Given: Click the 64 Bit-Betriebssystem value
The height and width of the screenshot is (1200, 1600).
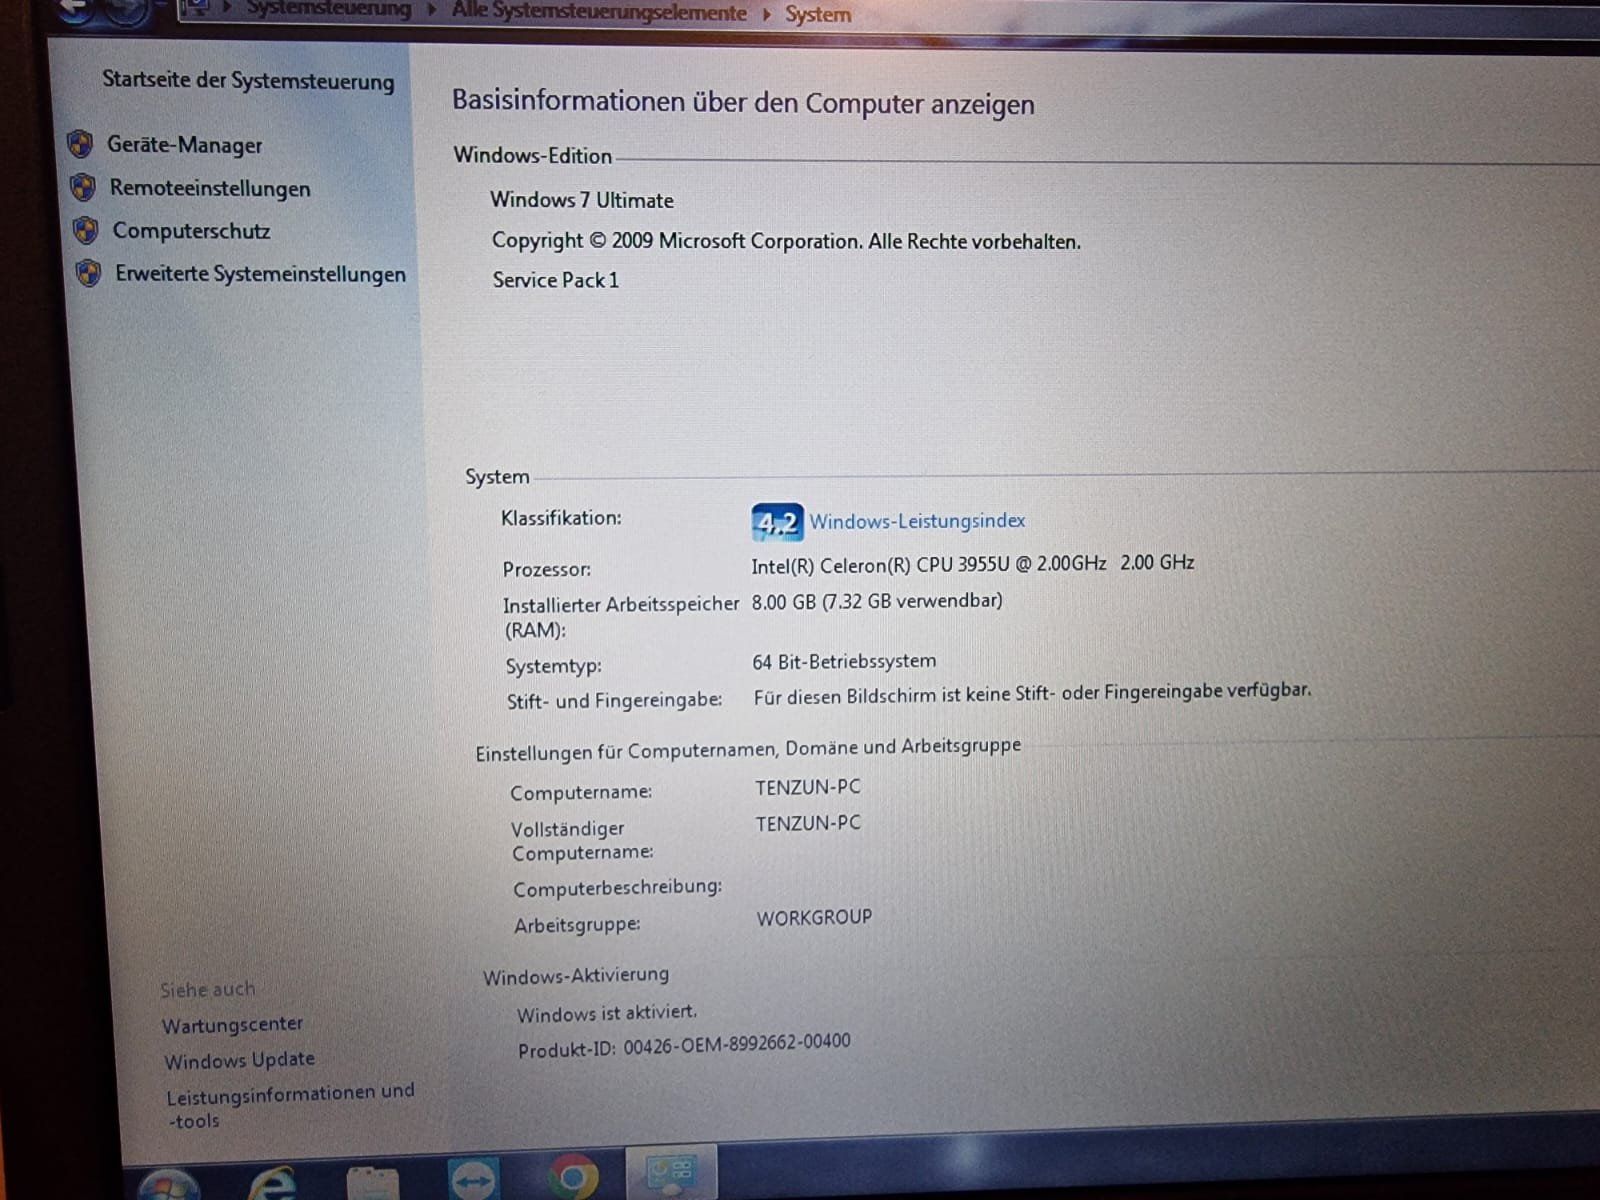Looking at the screenshot, I should 844,661.
